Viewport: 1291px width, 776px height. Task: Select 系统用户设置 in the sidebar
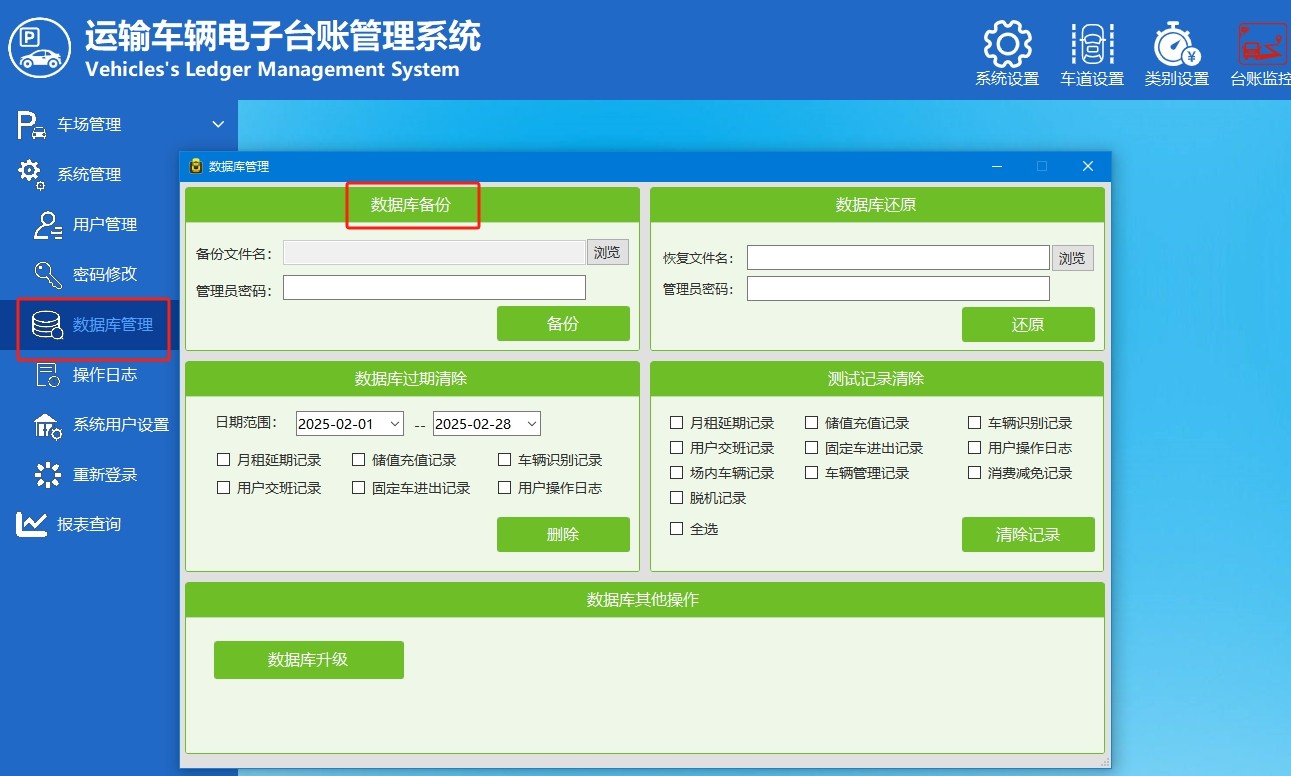(x=120, y=425)
